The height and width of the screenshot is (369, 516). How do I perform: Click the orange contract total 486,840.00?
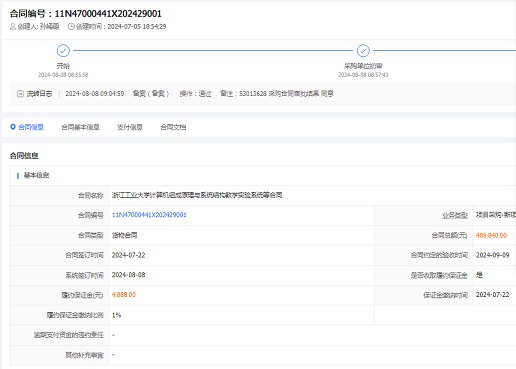point(491,235)
